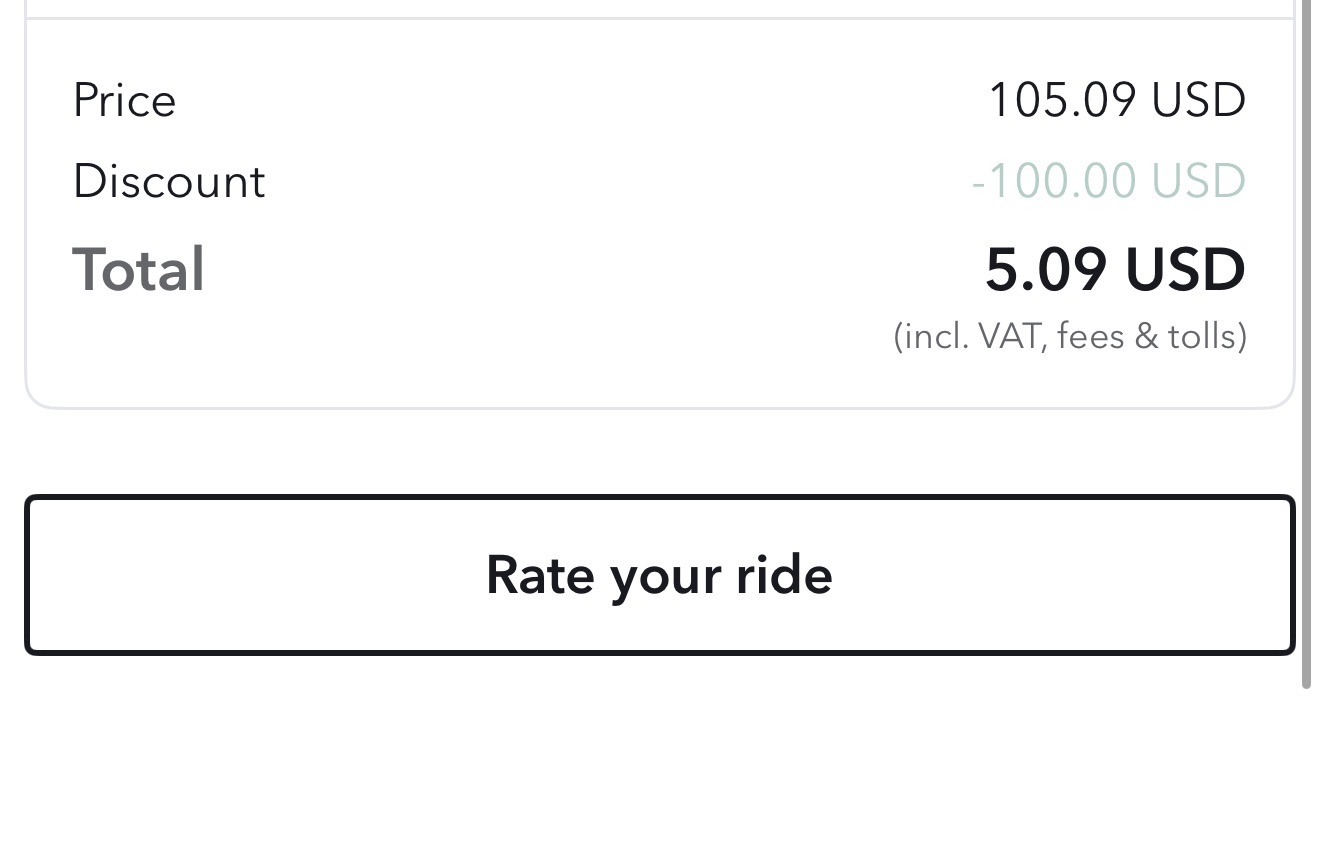Click the ampersand in the fees note

click(x=1144, y=336)
